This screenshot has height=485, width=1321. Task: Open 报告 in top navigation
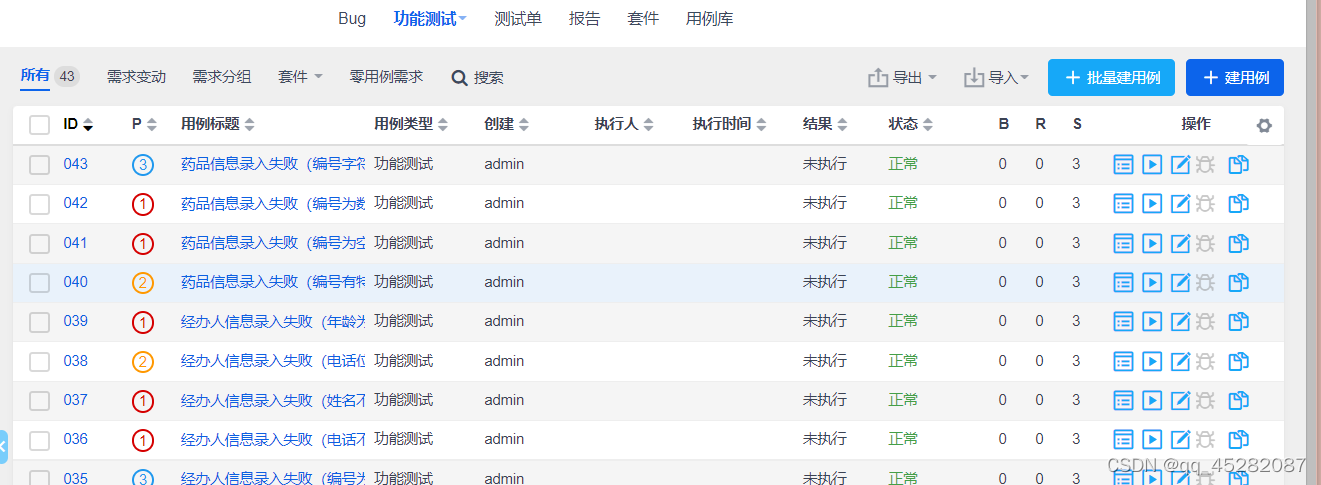point(584,18)
